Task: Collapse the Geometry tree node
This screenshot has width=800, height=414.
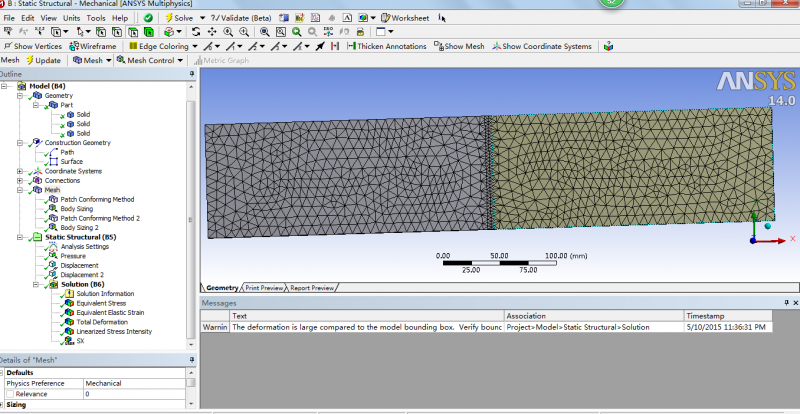Action: (x=20, y=96)
